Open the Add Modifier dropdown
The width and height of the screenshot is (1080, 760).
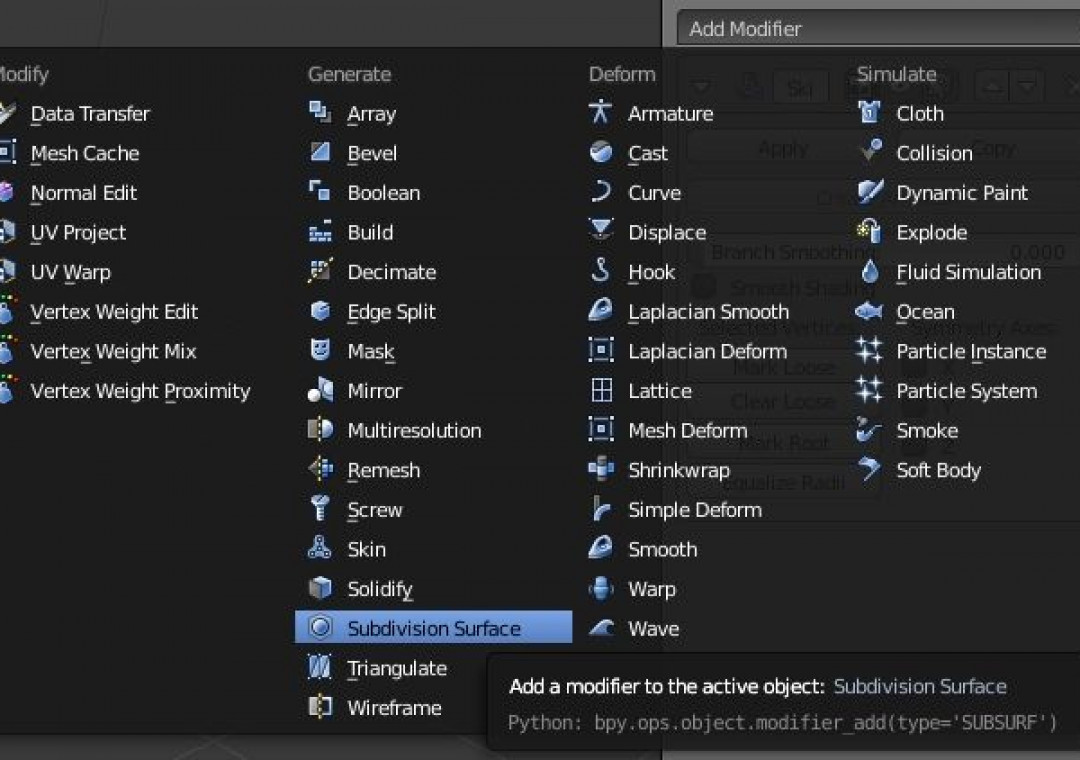(x=870, y=29)
